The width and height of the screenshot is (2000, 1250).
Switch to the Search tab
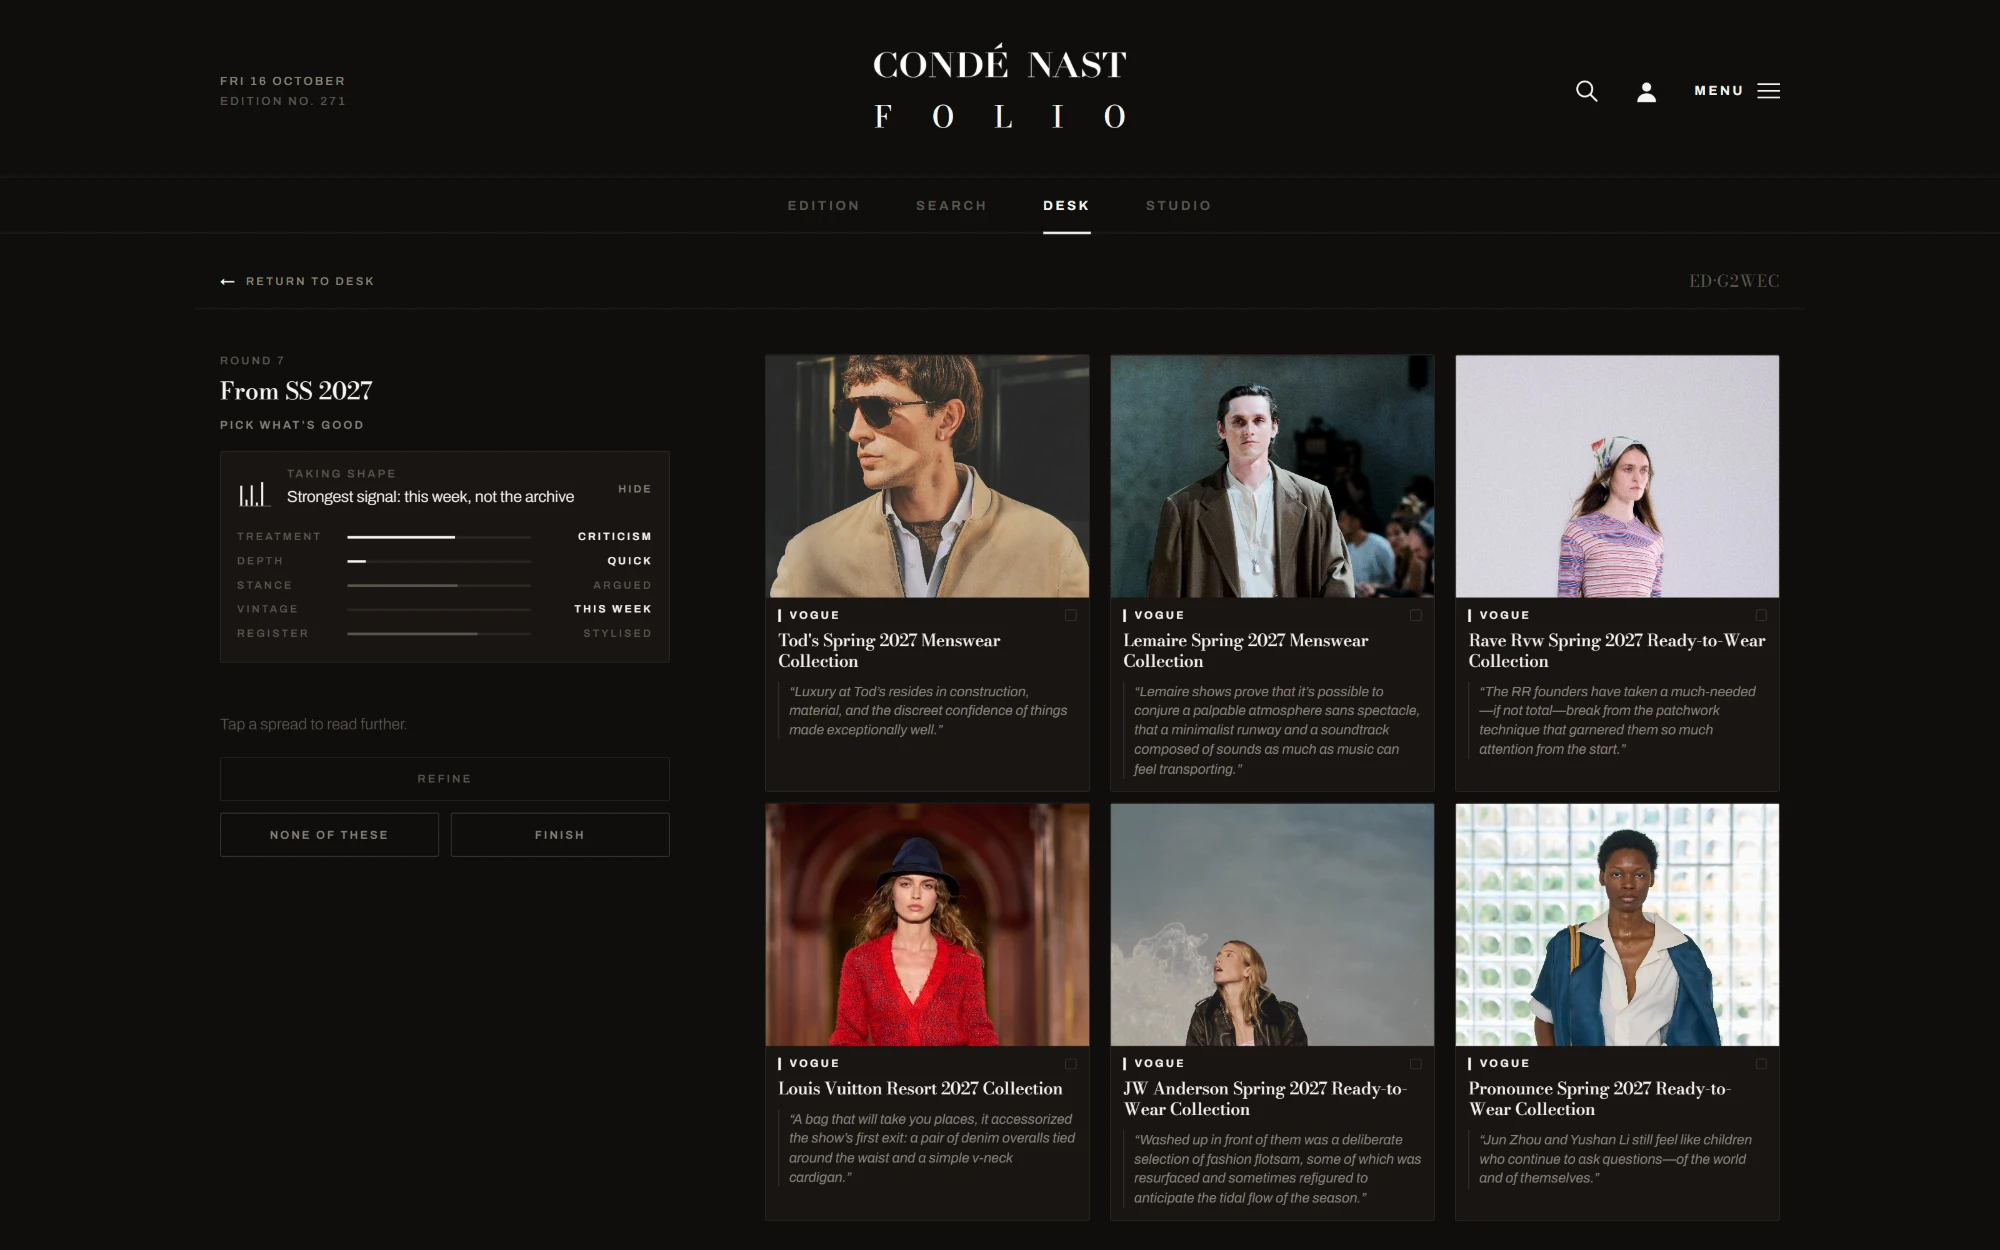click(x=951, y=206)
